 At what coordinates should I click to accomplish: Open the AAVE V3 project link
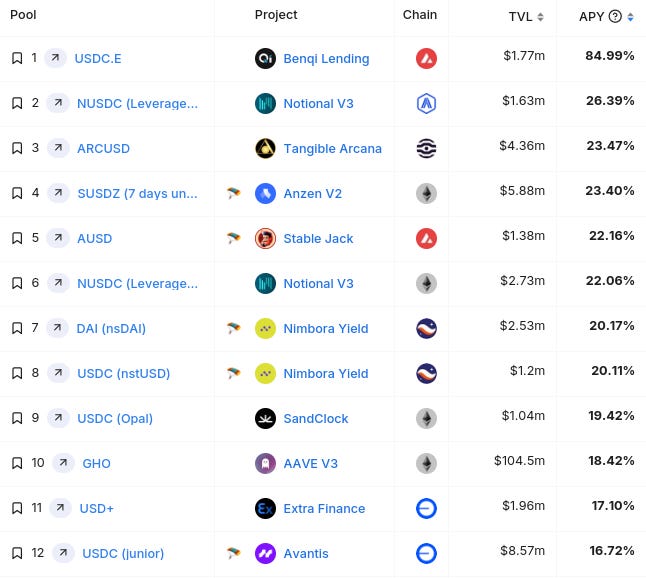point(311,463)
